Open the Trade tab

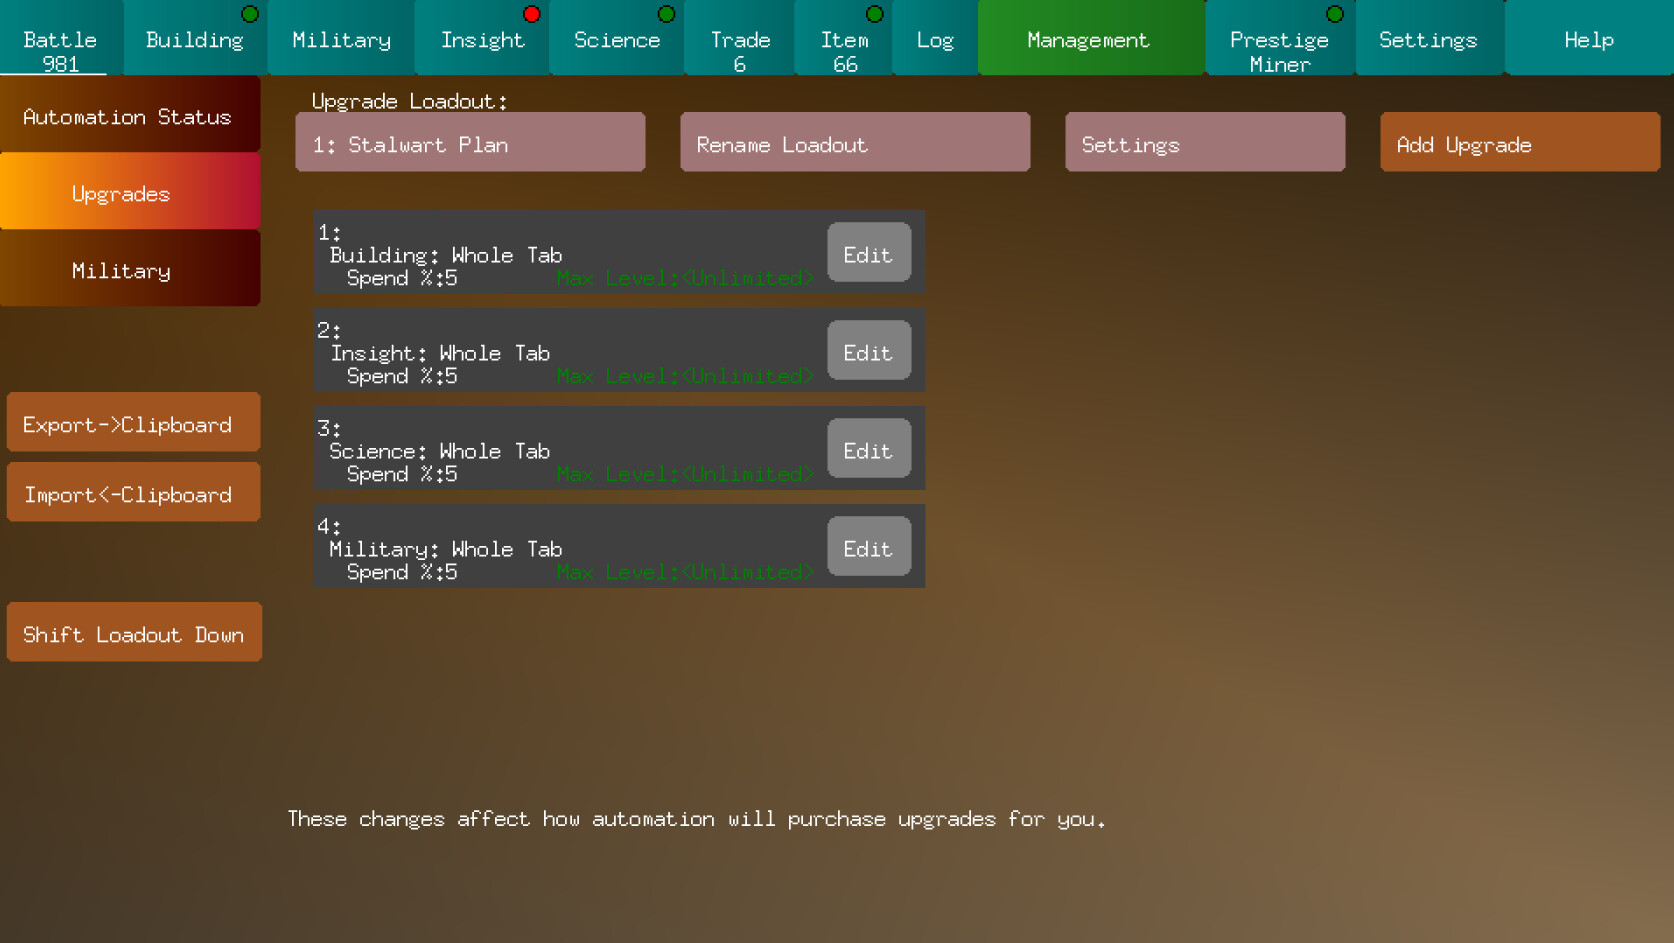[739, 39]
